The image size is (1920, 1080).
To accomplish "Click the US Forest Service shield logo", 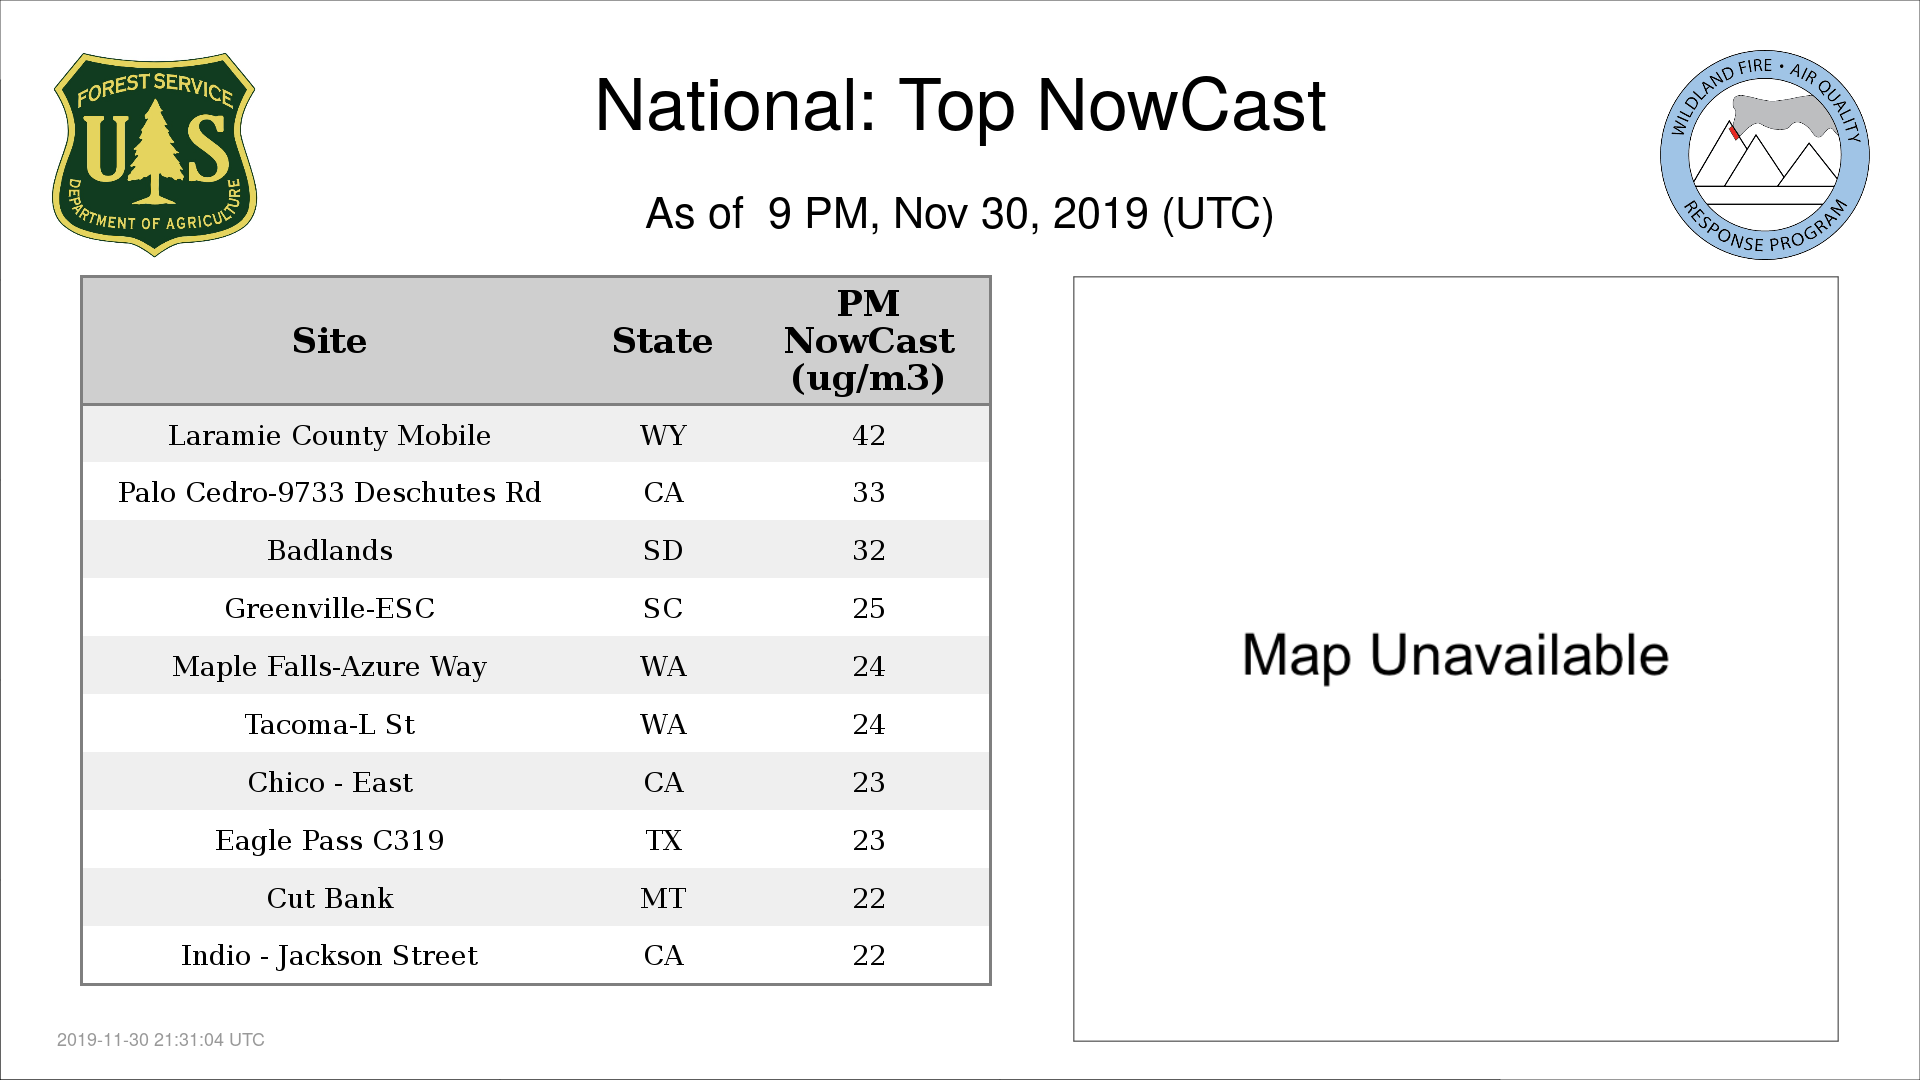I will [x=154, y=155].
